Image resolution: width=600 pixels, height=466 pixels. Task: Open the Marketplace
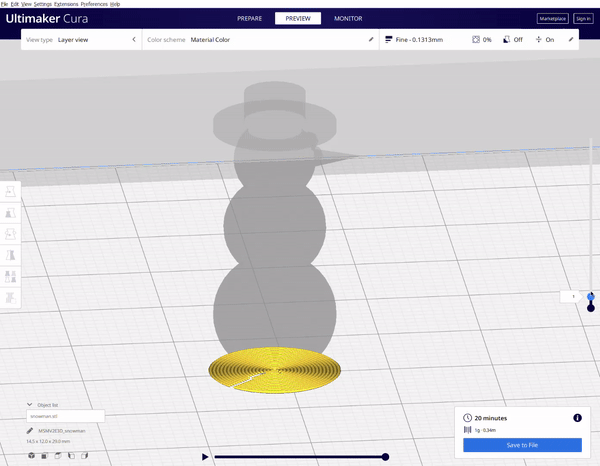click(x=552, y=18)
